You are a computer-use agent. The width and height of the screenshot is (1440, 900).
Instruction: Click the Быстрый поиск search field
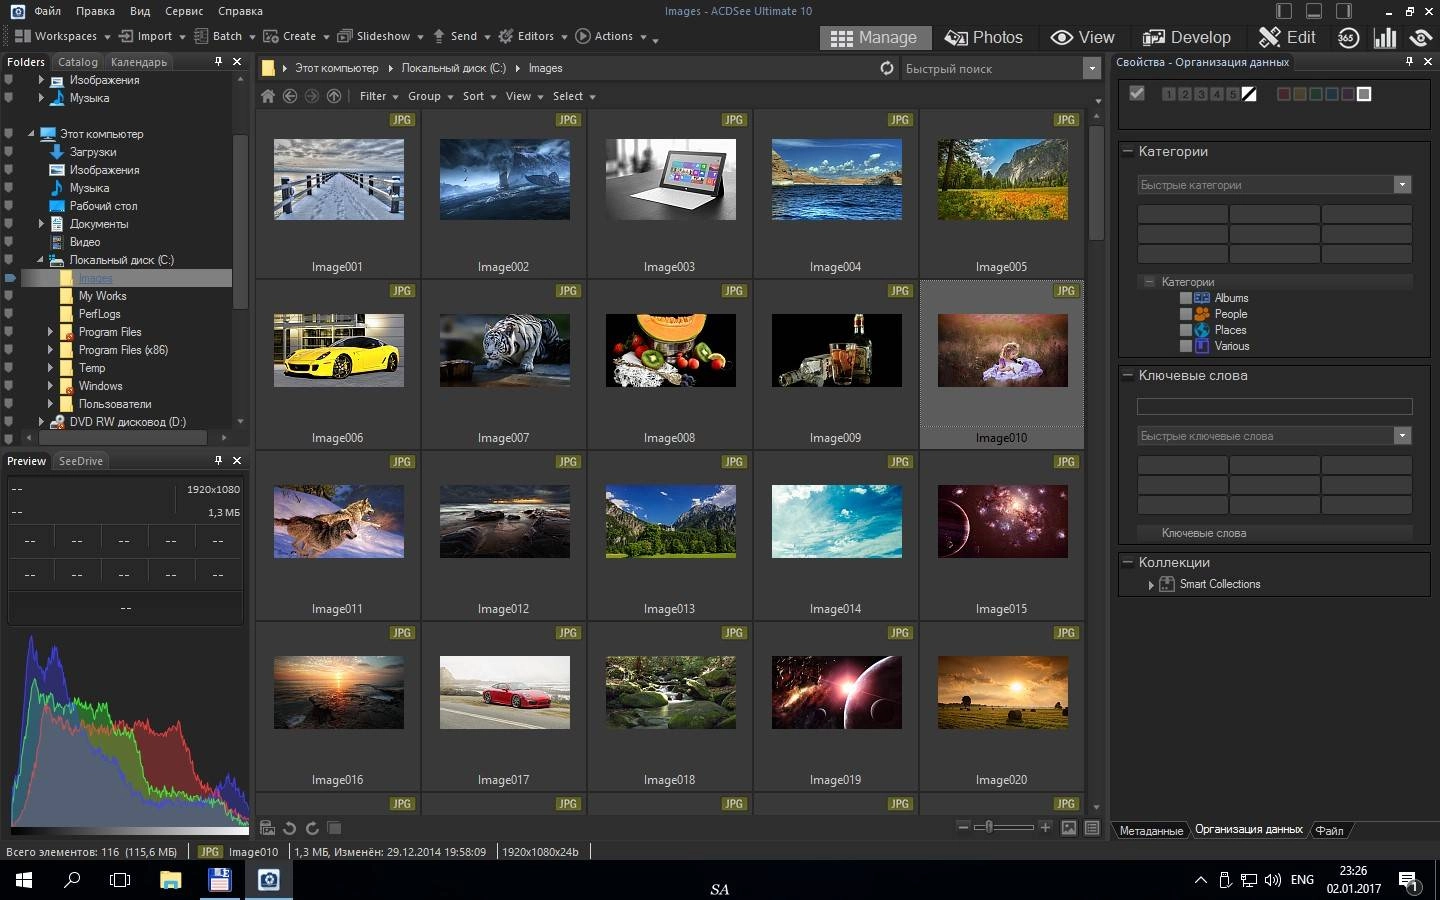(990, 69)
